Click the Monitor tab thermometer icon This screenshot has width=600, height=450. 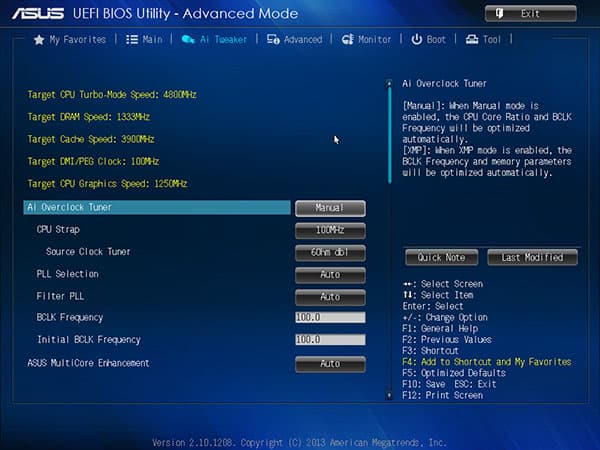pos(347,39)
